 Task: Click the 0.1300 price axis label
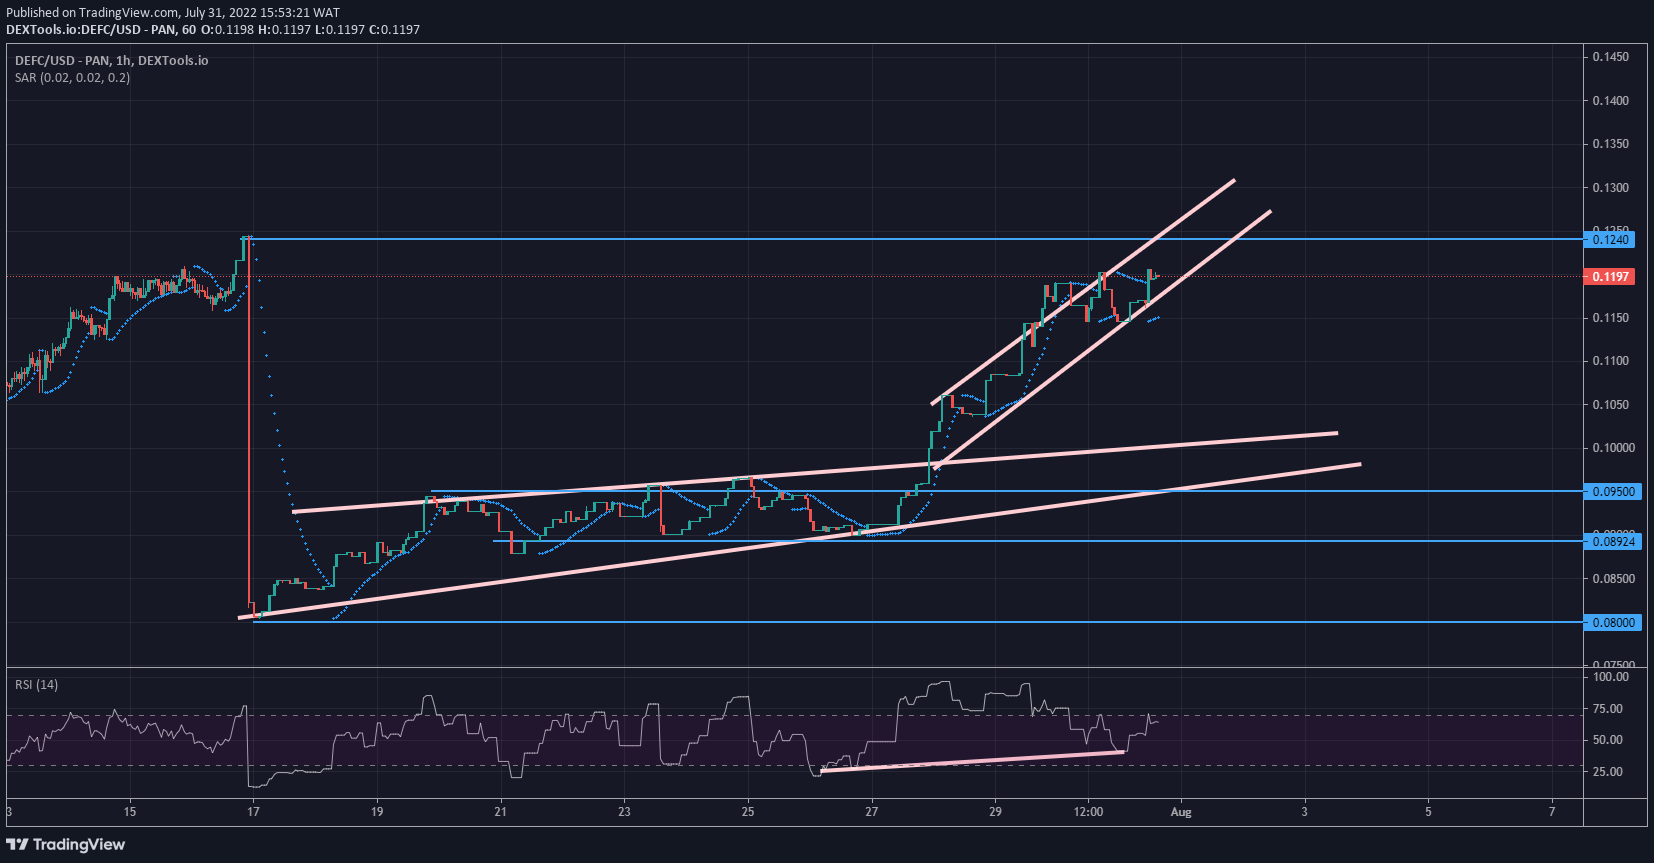tap(1610, 188)
